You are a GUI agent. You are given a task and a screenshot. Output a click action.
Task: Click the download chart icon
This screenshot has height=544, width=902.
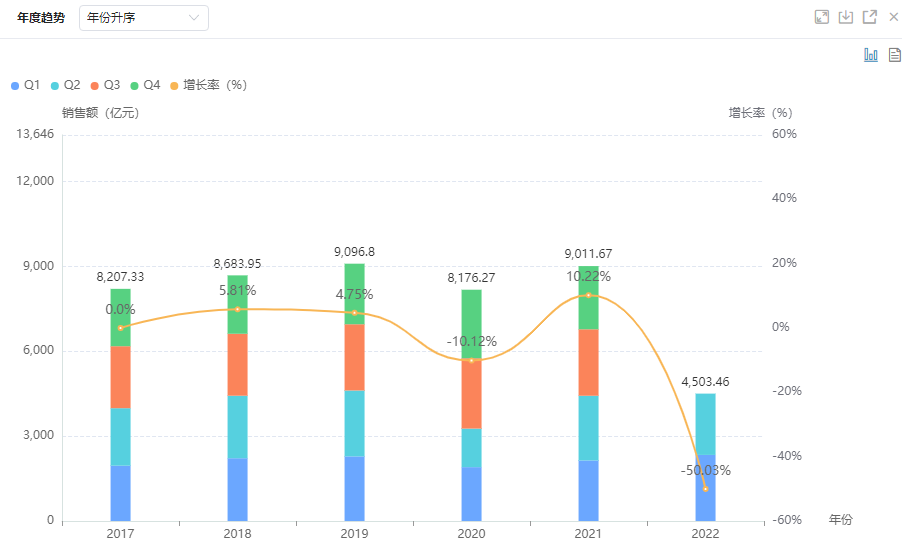846,17
